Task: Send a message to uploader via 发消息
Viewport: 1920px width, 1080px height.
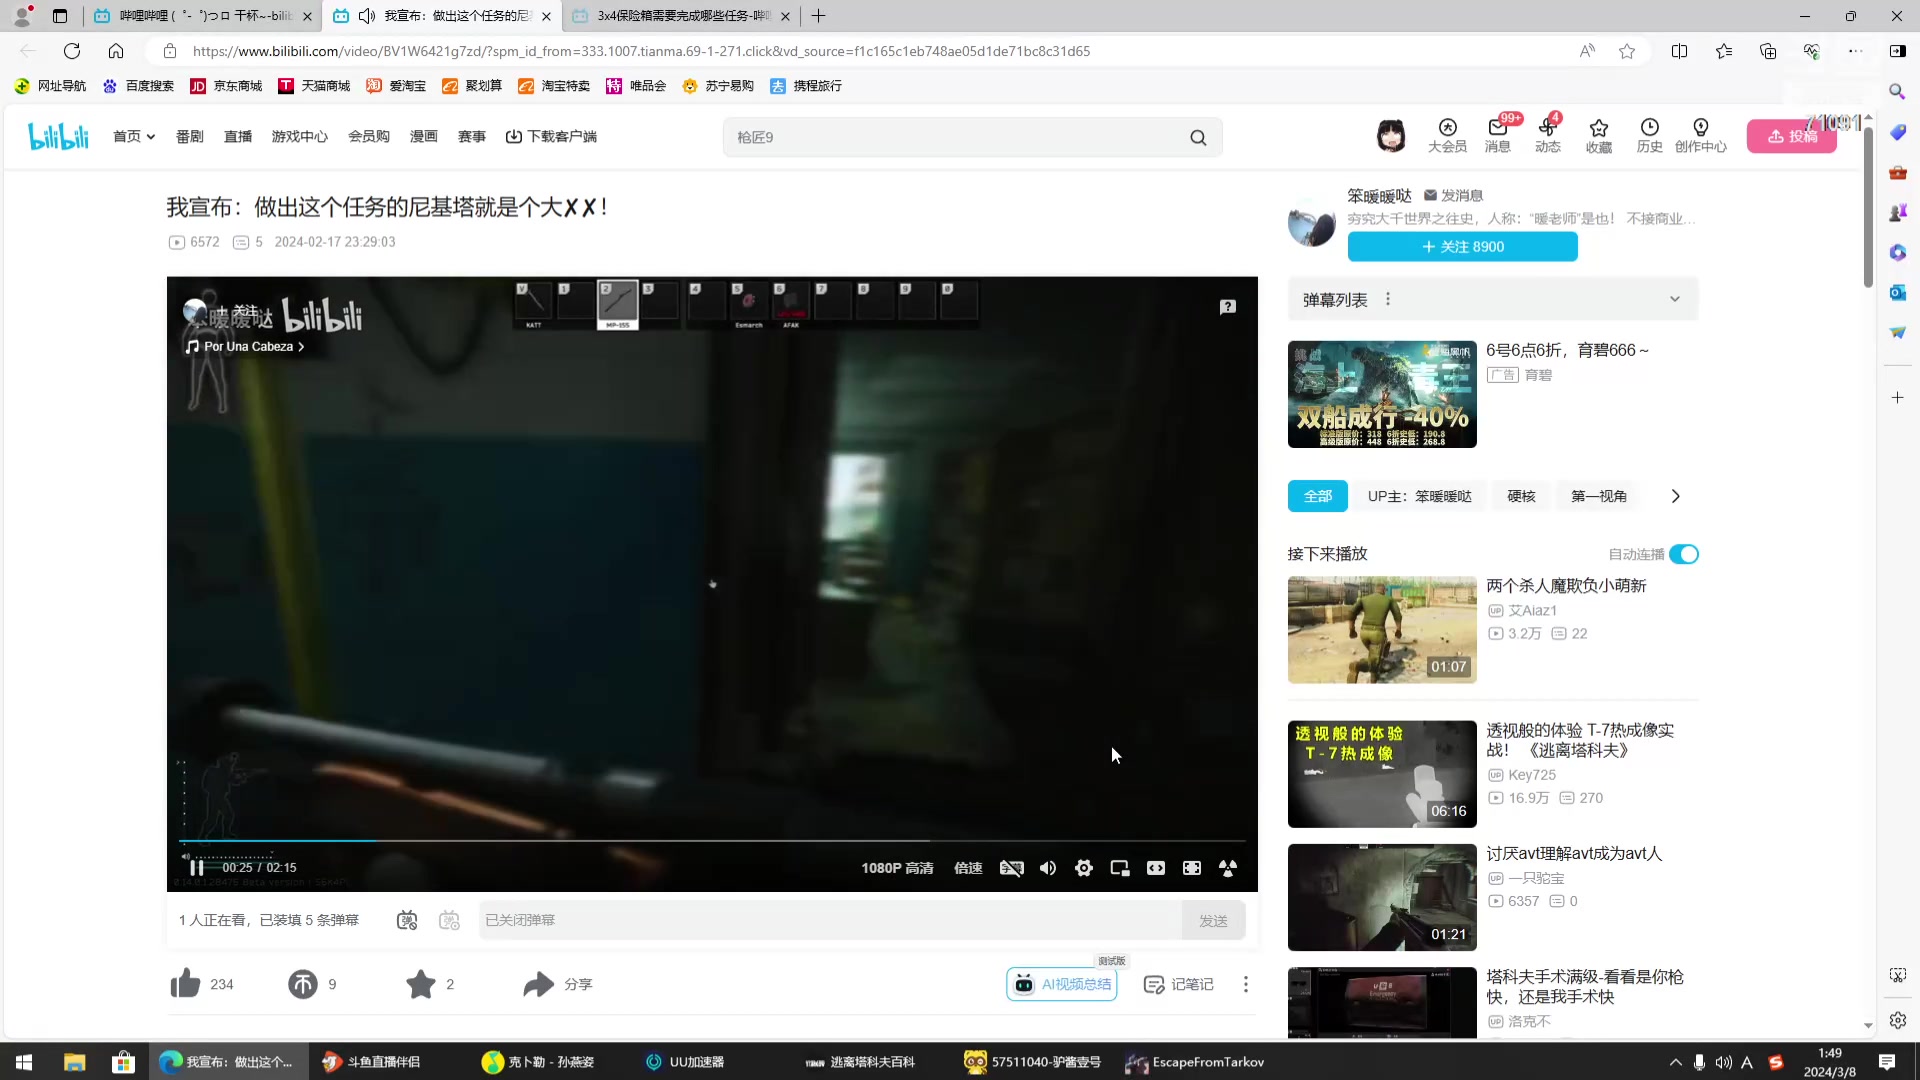Action: pyautogui.click(x=1453, y=195)
